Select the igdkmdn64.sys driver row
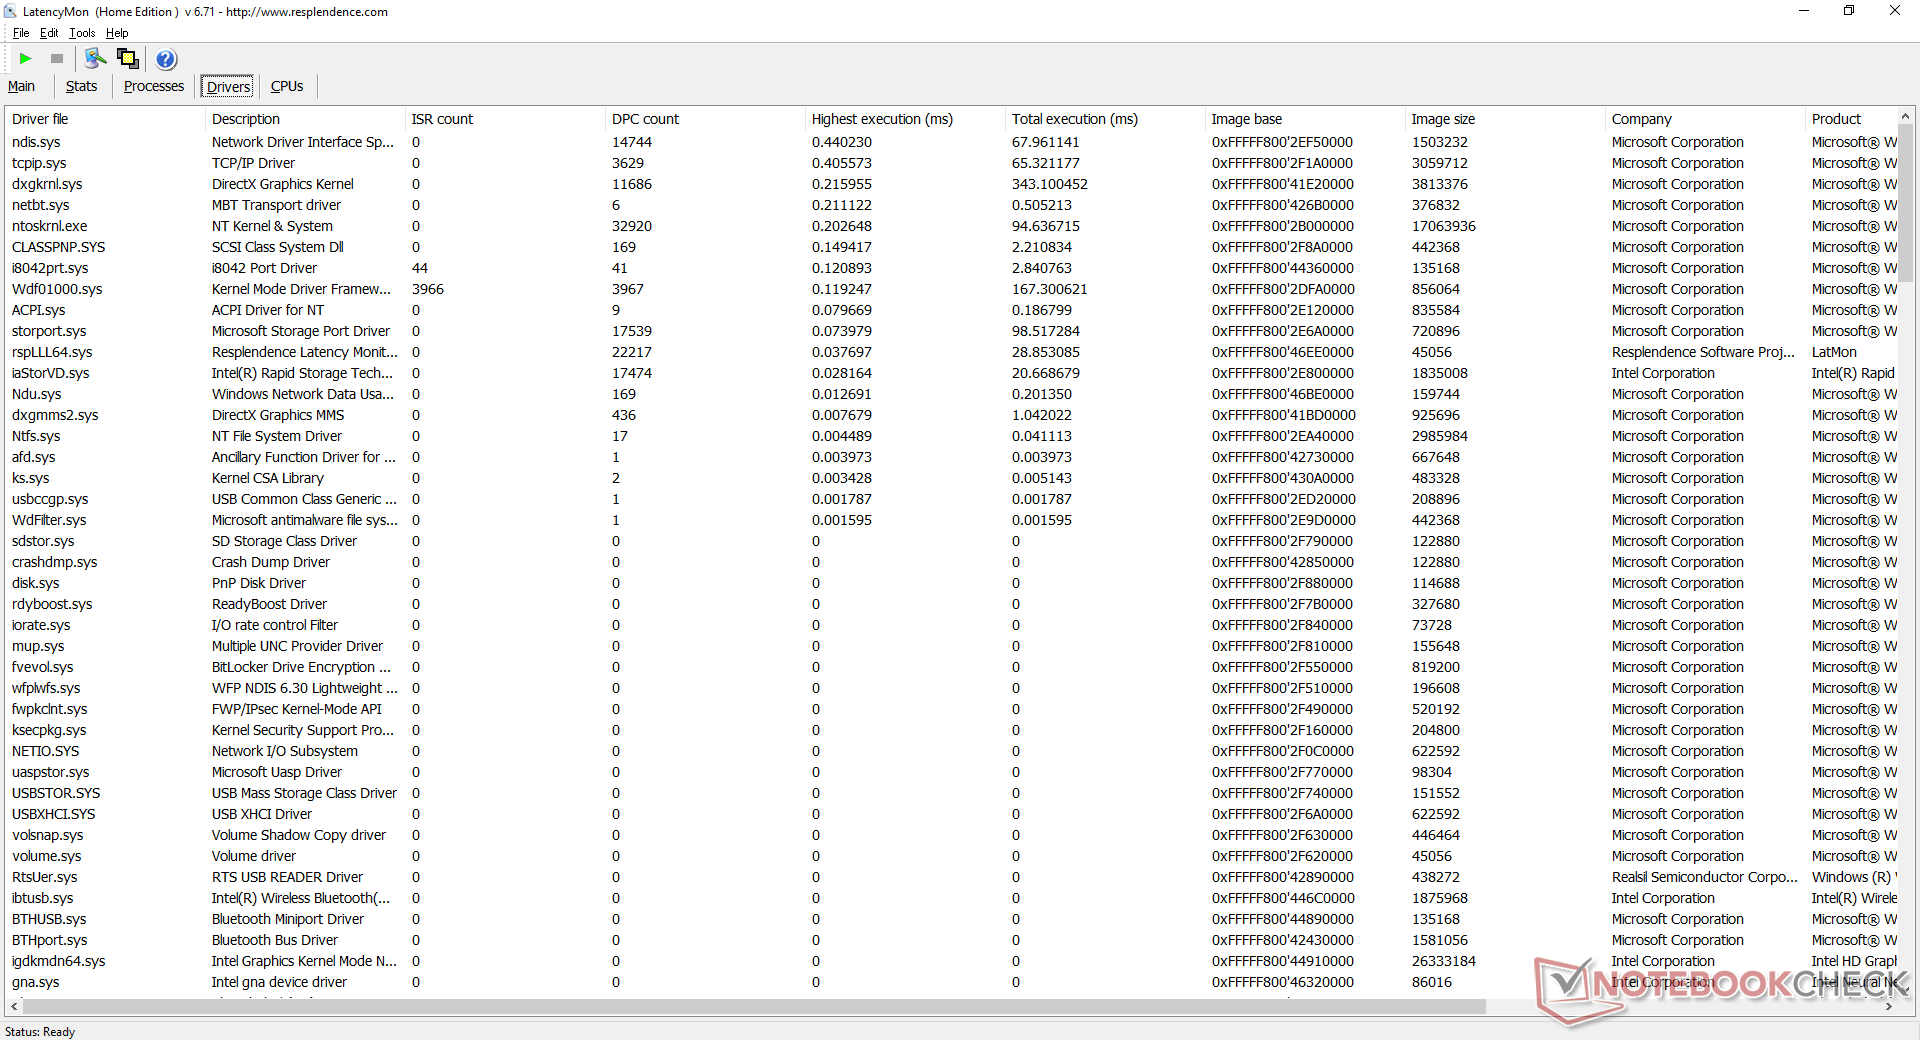Screen dimensions: 1920x1040 click(x=951, y=961)
